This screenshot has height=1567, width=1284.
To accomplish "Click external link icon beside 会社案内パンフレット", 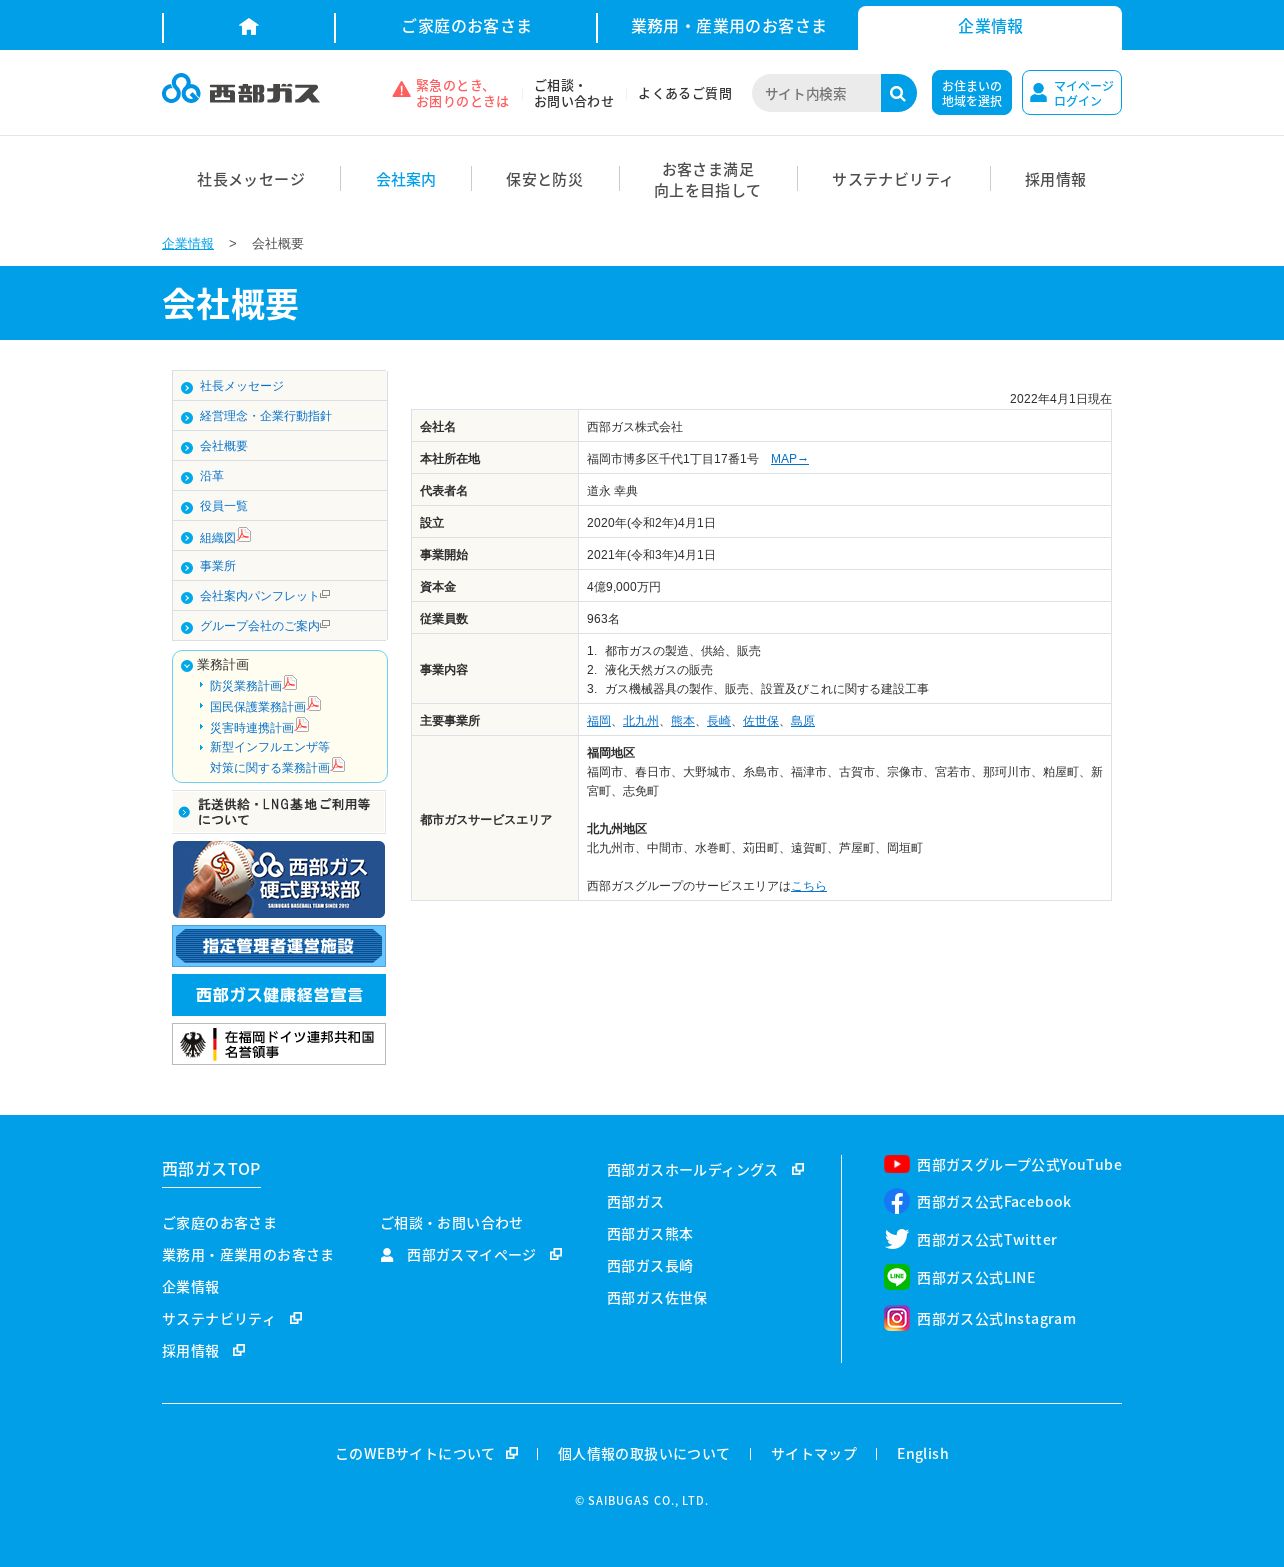I will (325, 594).
